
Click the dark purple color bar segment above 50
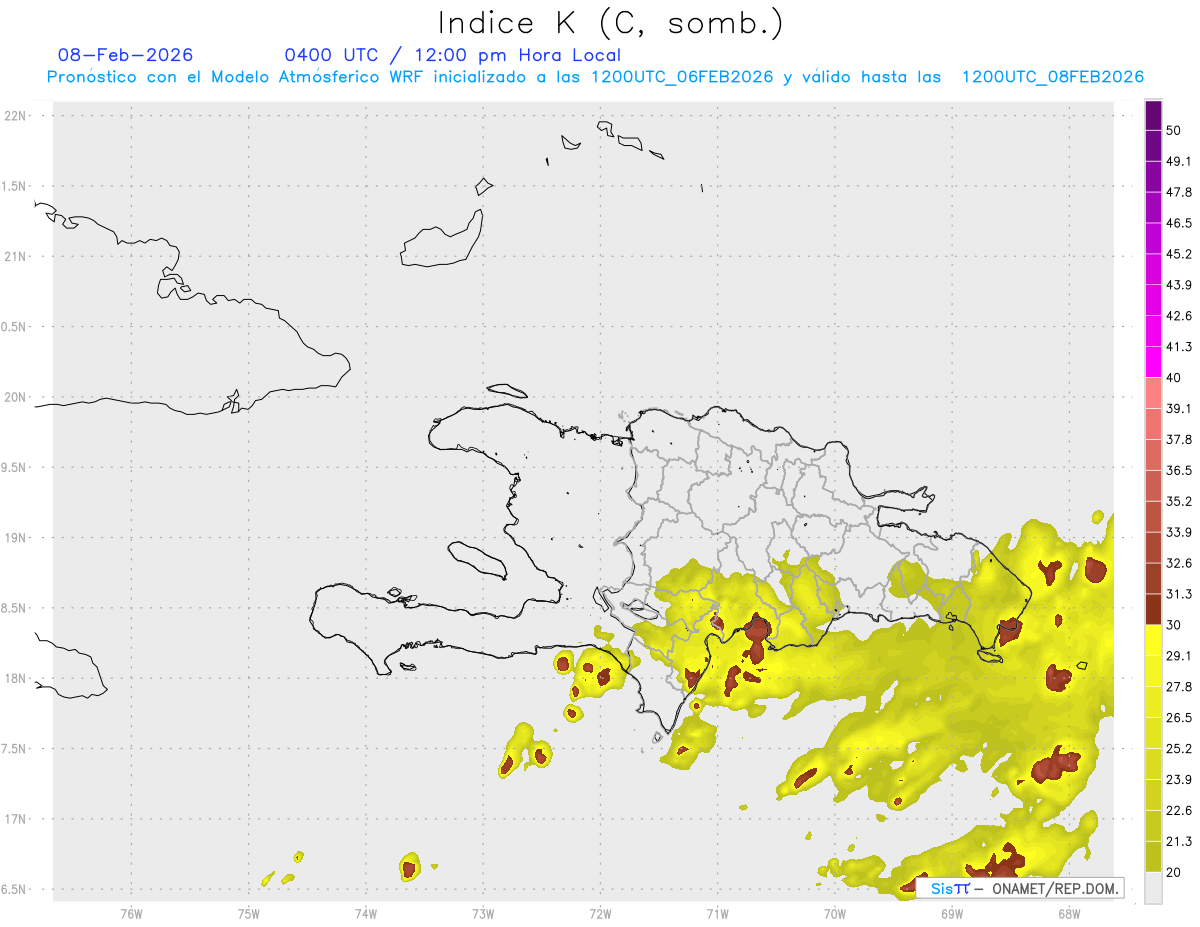(1153, 117)
